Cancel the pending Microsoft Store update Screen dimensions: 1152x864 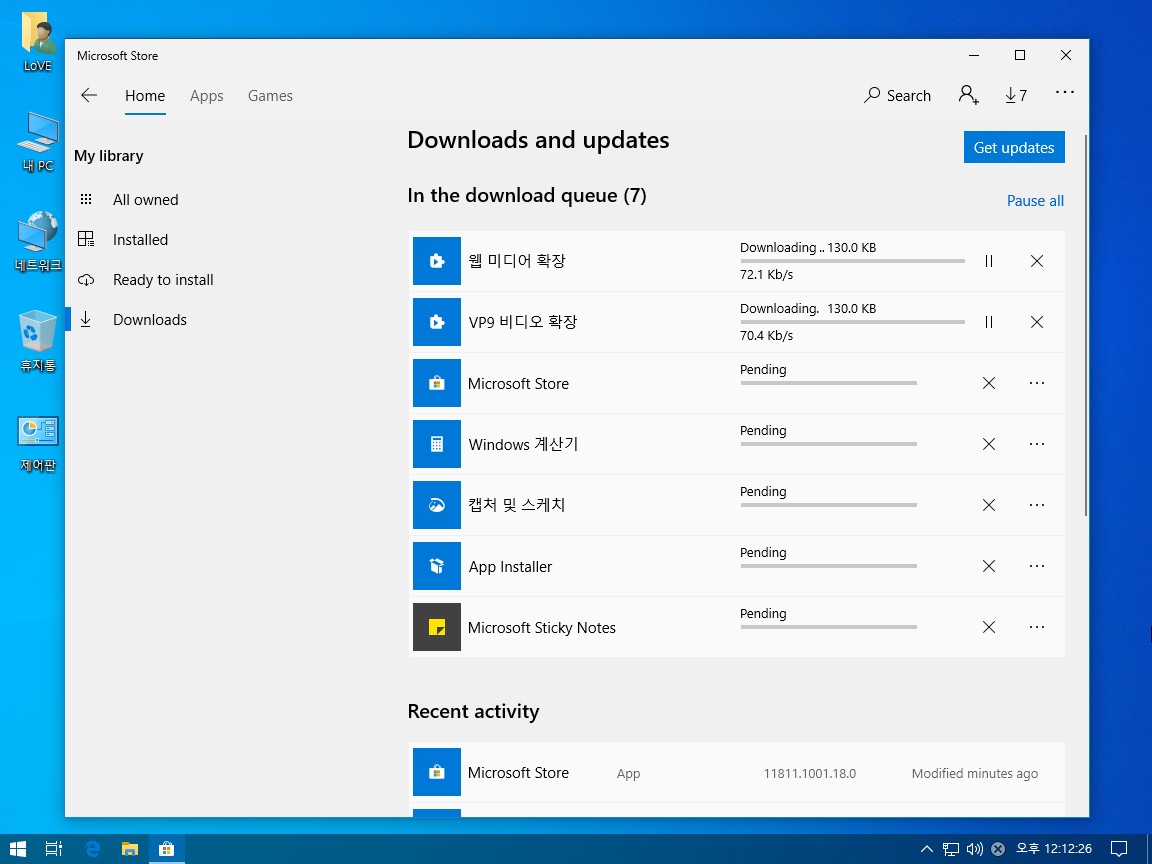pyautogui.click(x=989, y=383)
